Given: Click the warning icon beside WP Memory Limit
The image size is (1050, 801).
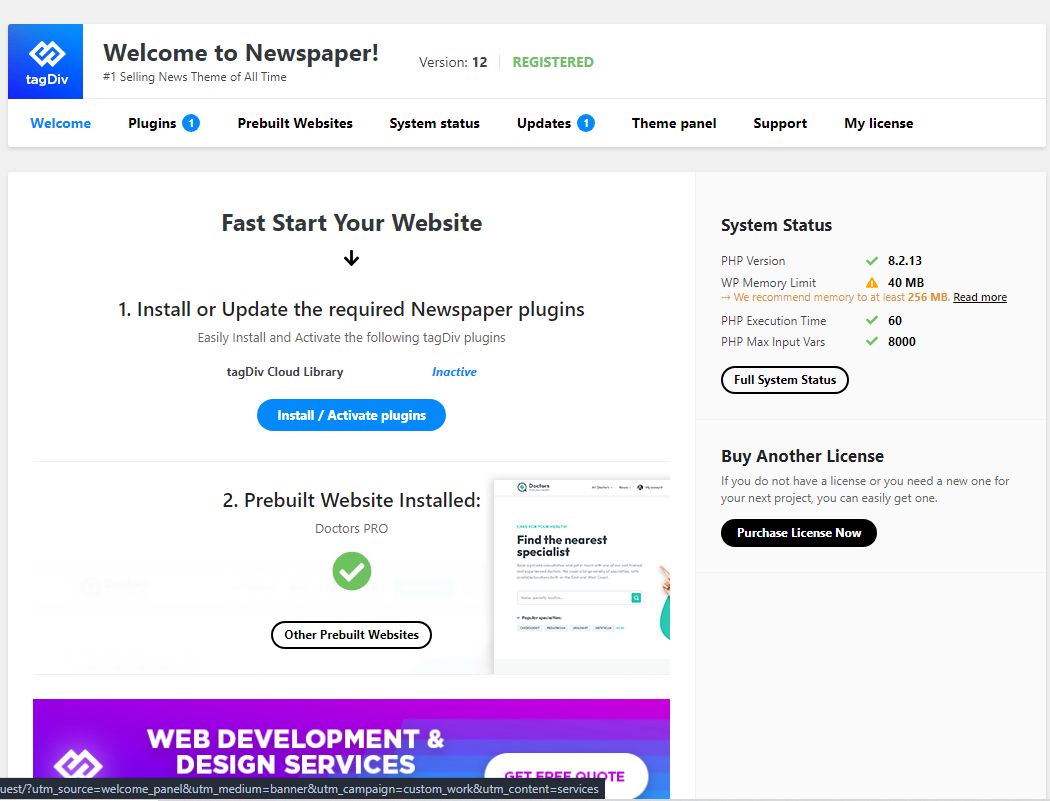Looking at the screenshot, I should (872, 283).
